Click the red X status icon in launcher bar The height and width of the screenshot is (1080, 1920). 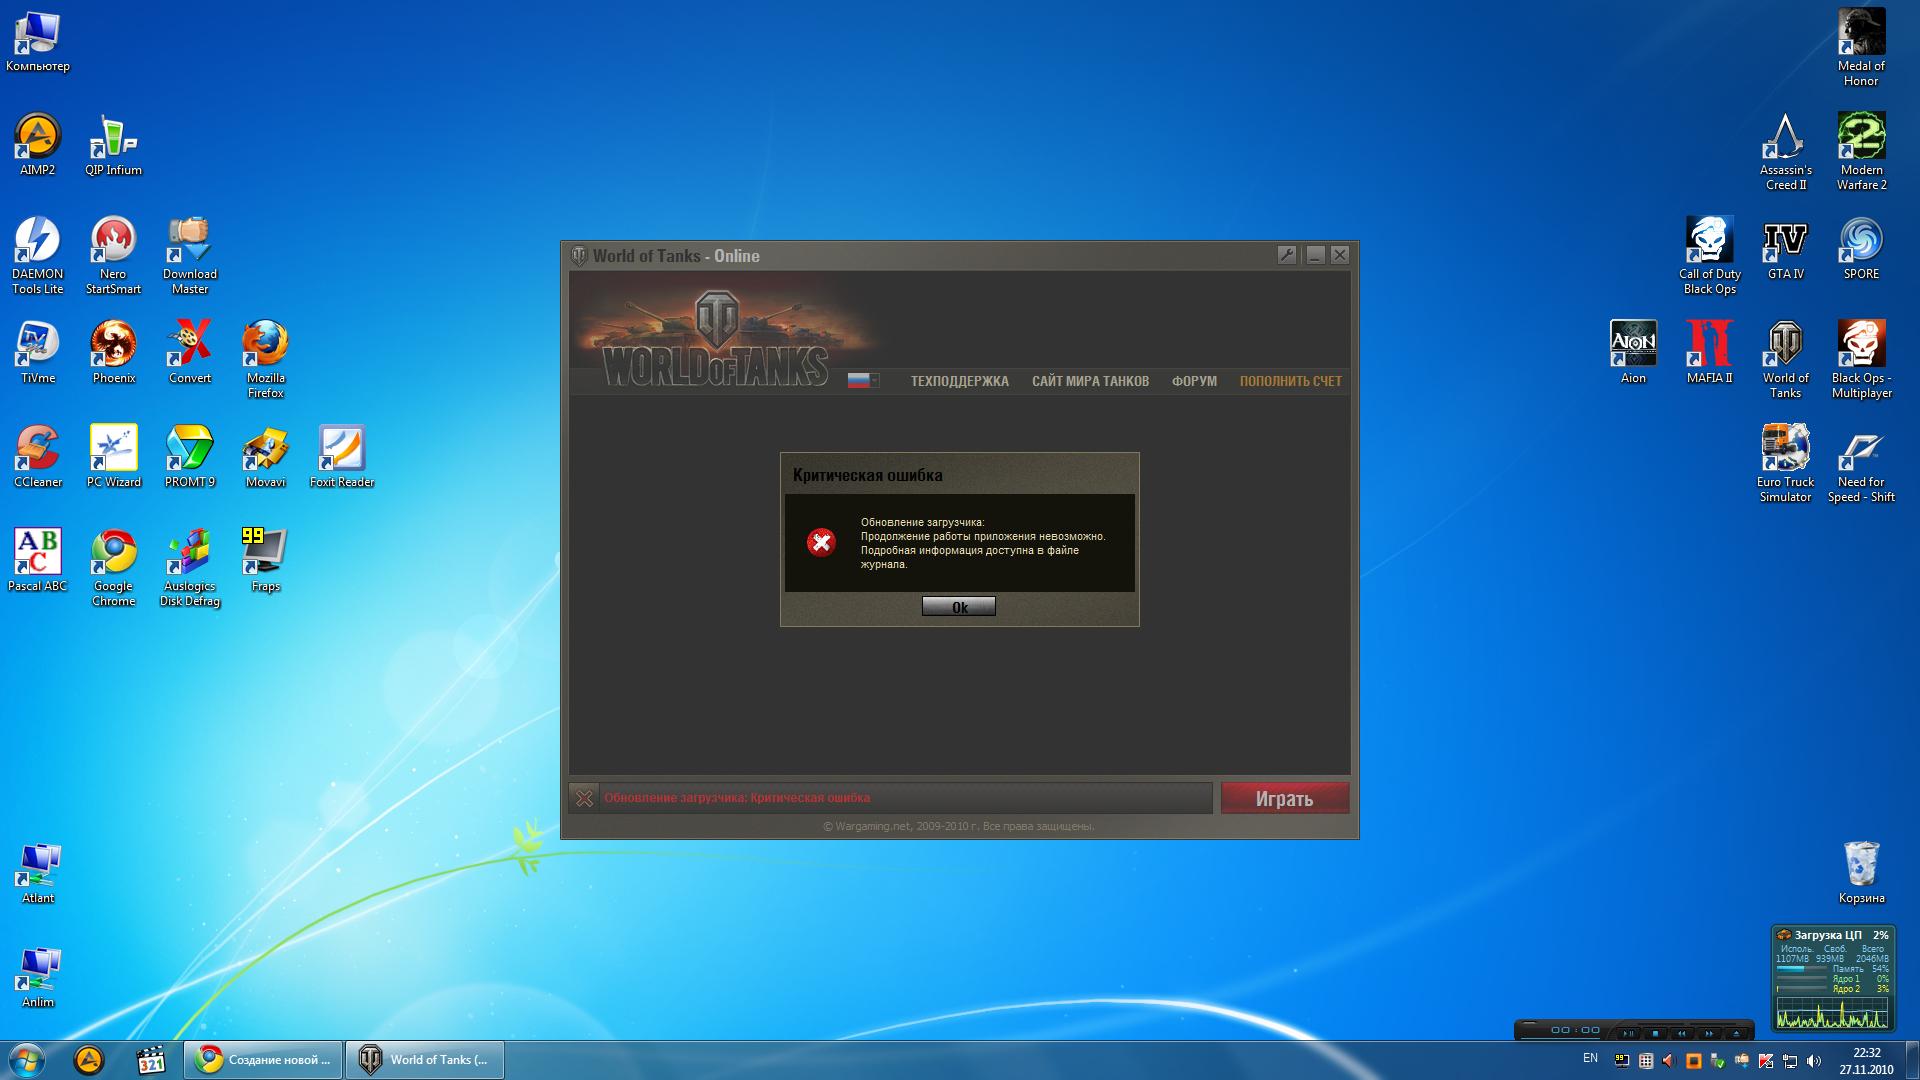[584, 798]
